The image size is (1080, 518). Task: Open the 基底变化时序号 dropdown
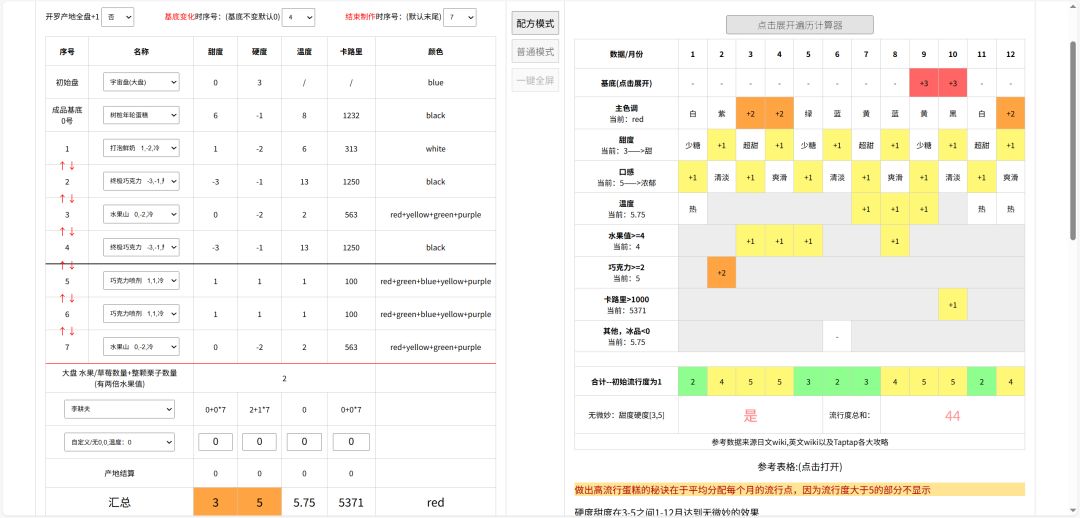pyautogui.click(x=298, y=18)
